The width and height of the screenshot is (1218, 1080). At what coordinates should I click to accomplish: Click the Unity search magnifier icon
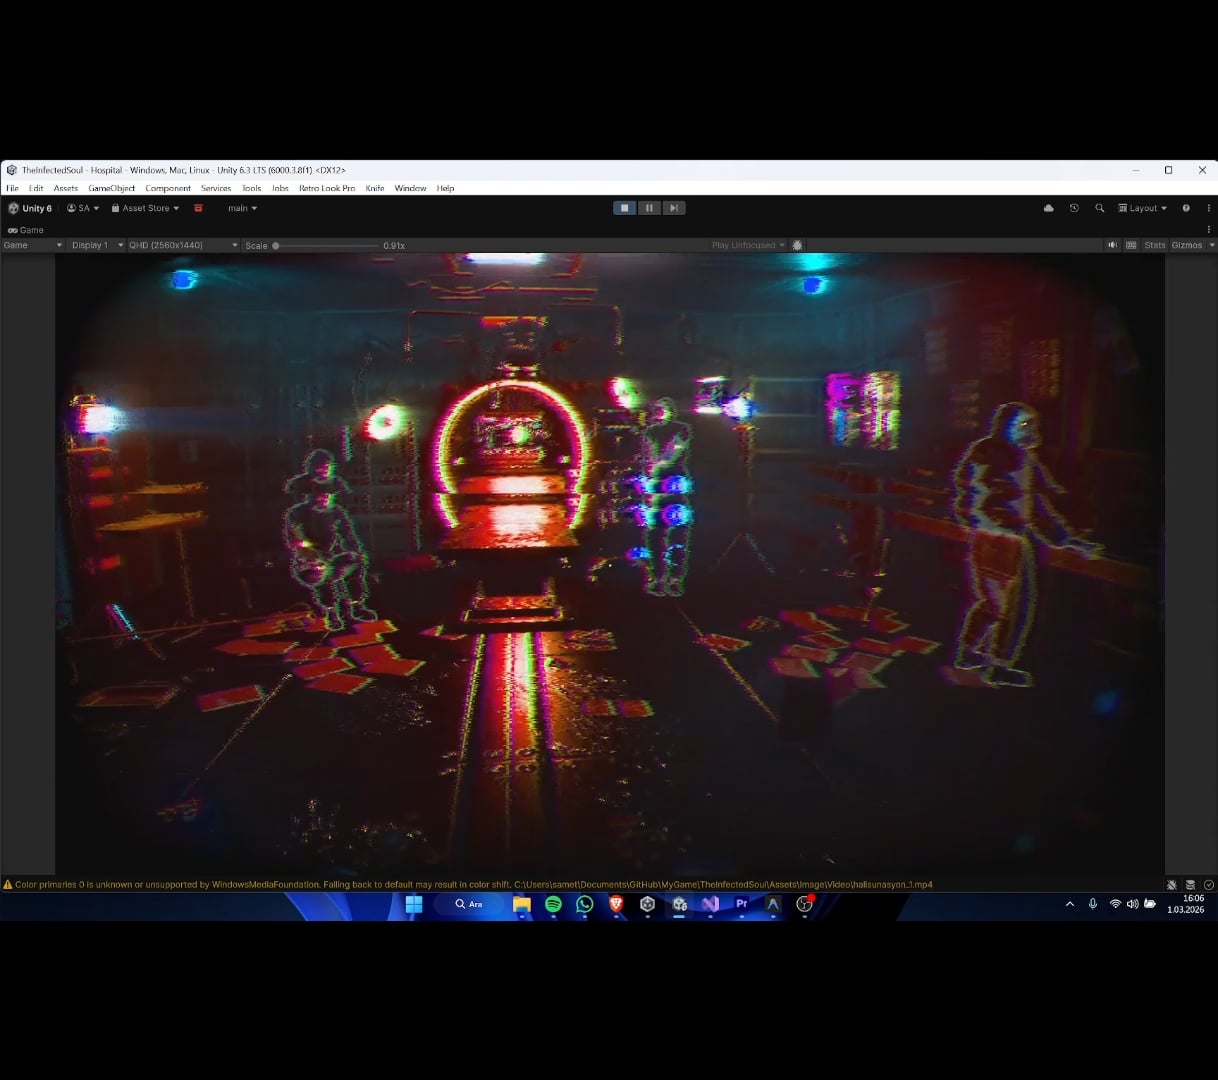pos(1099,208)
